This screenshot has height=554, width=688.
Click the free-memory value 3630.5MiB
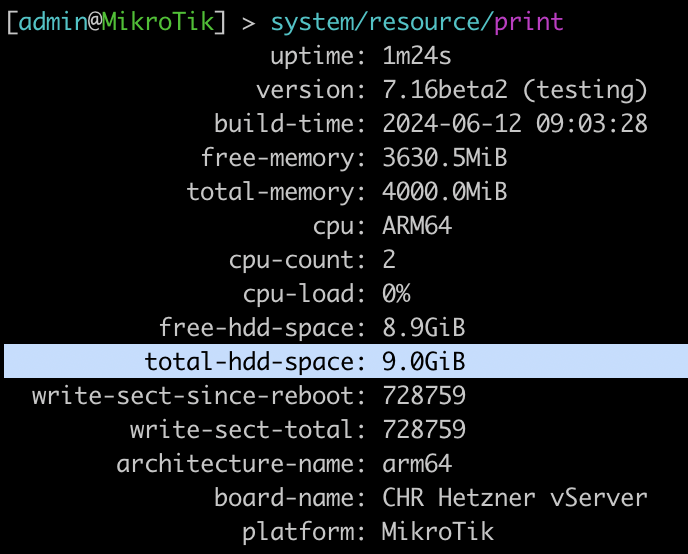(x=444, y=157)
